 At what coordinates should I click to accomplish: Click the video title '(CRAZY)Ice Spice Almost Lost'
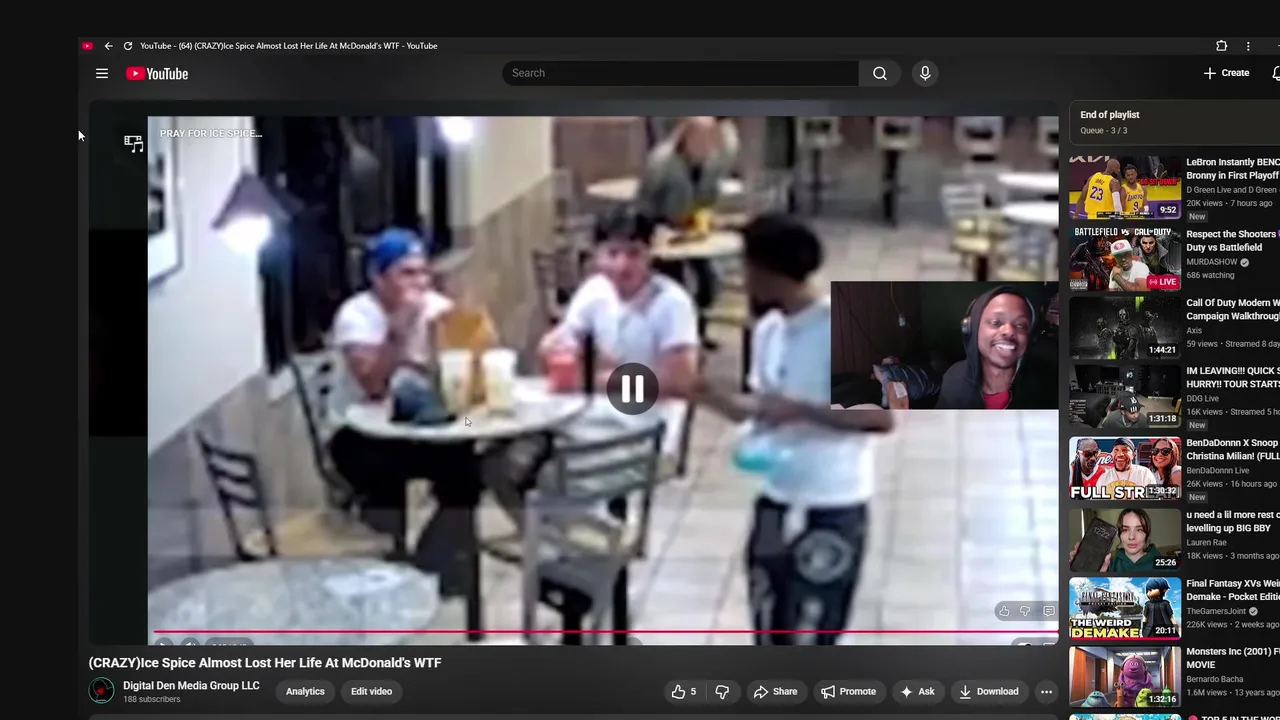[265, 662]
